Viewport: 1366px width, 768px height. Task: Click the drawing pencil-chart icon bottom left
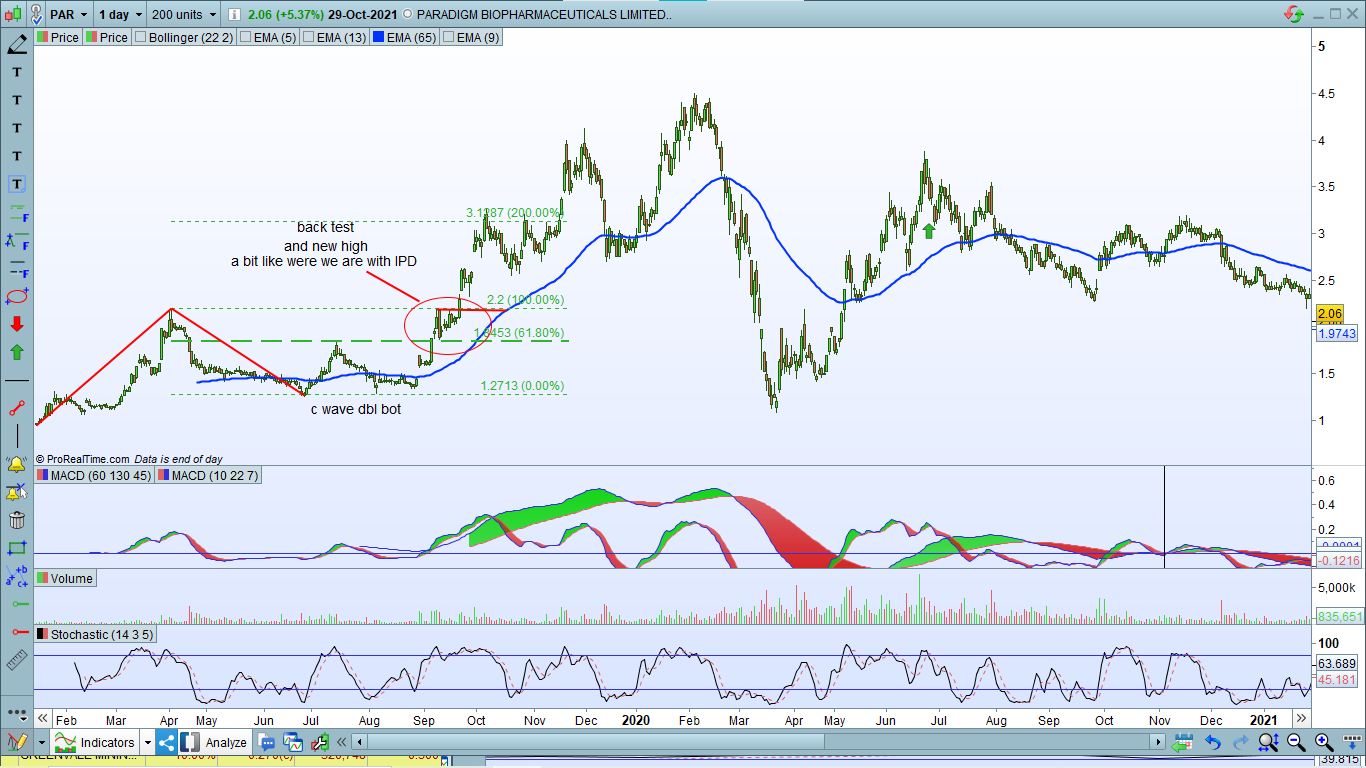(x=17, y=742)
